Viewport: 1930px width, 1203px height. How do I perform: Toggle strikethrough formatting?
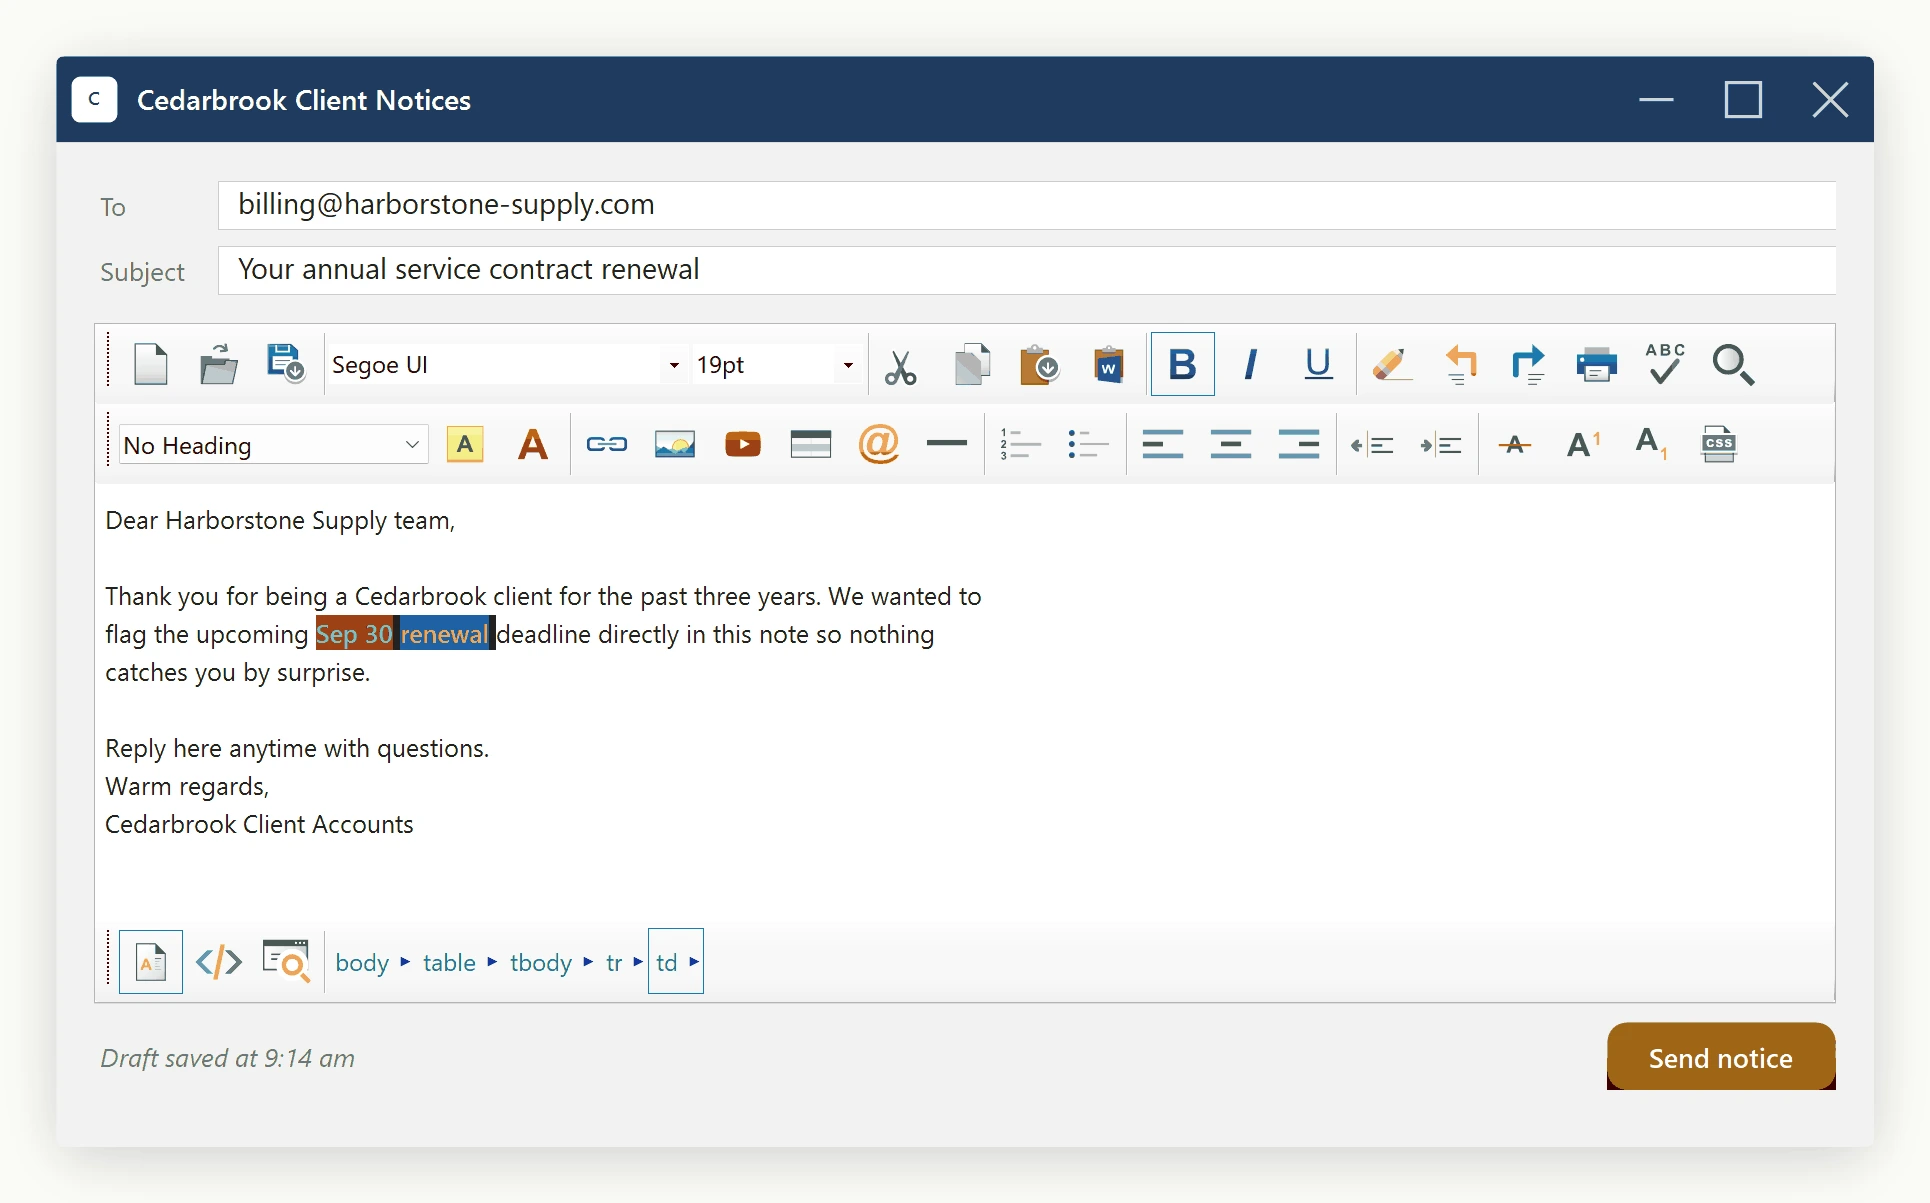pos(1515,445)
